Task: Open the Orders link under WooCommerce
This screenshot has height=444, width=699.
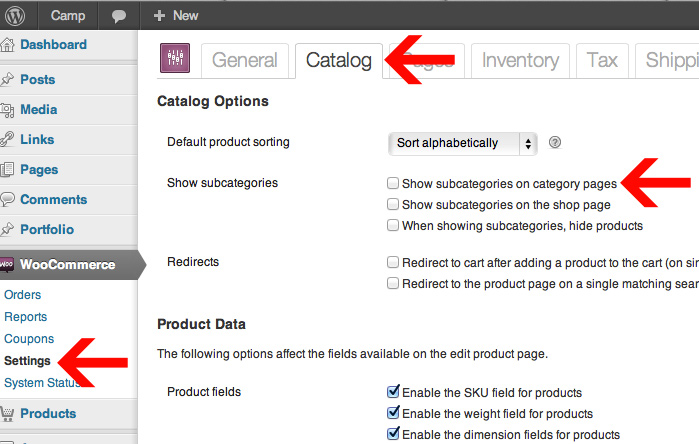Action: click(23, 295)
